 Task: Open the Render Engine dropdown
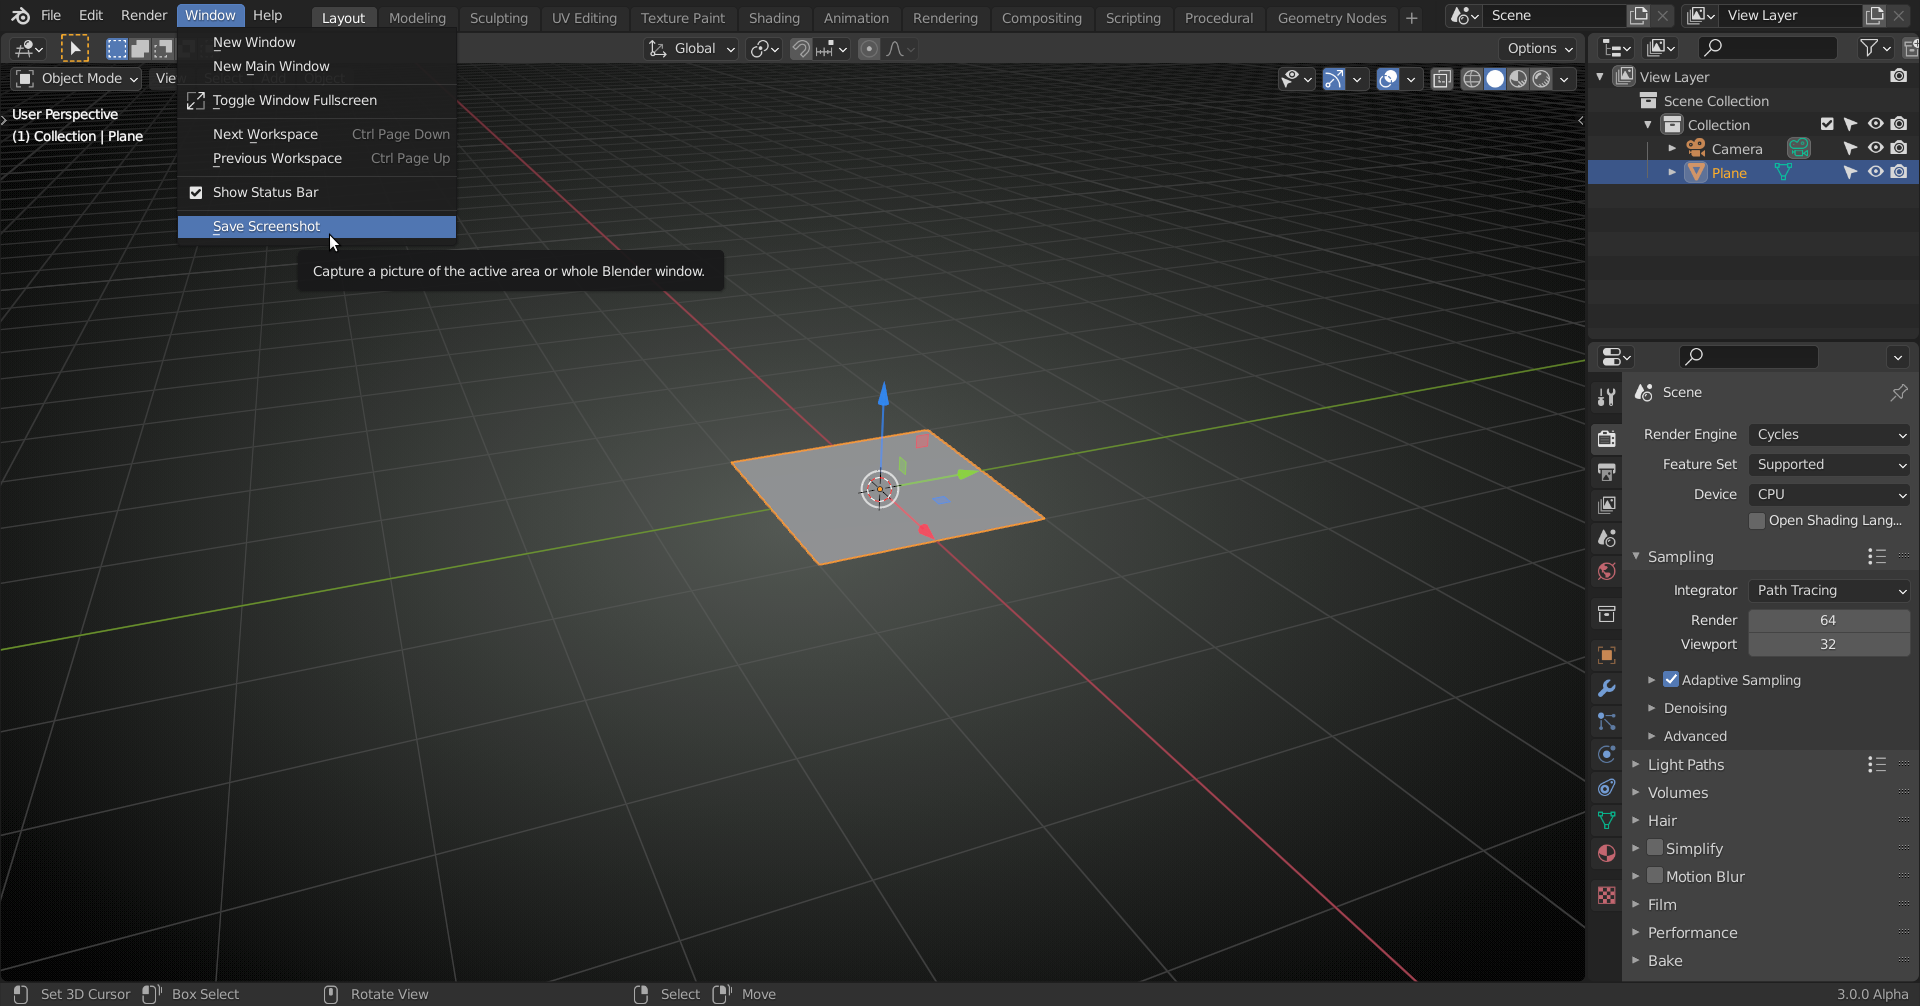click(1829, 434)
